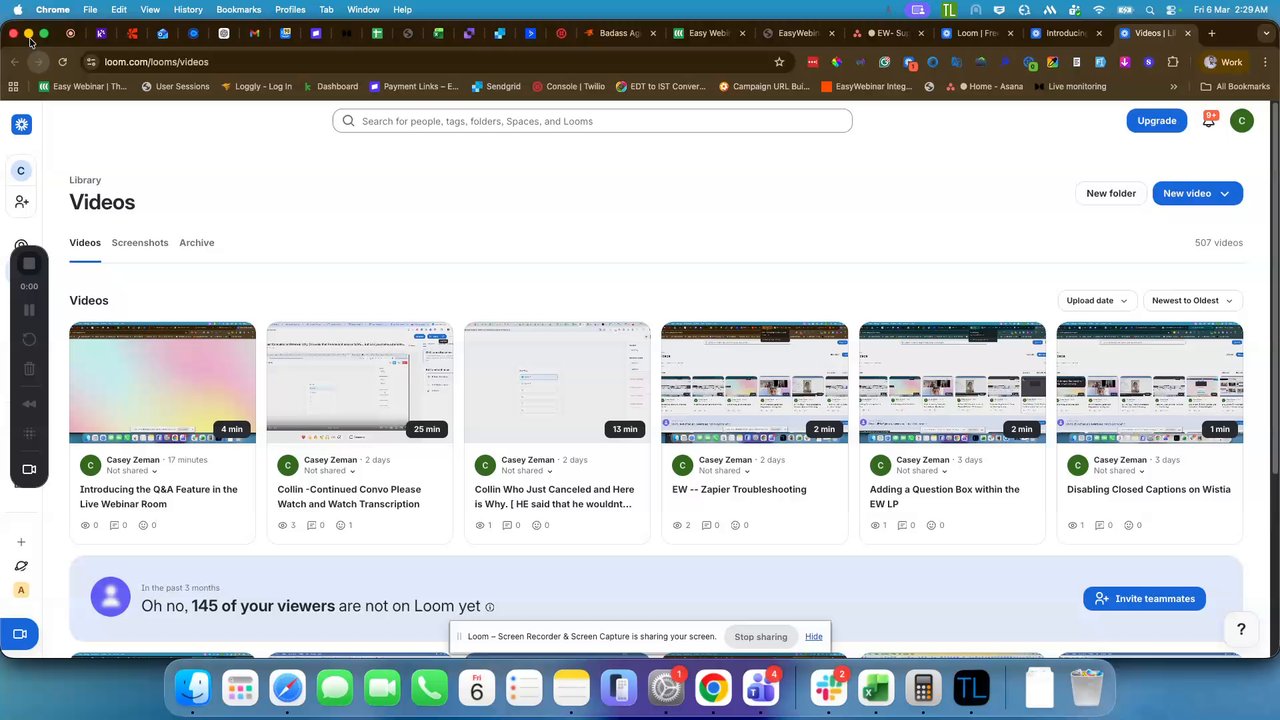Open the account avatar C at top right
Image resolution: width=1280 pixels, height=720 pixels.
point(1241,121)
